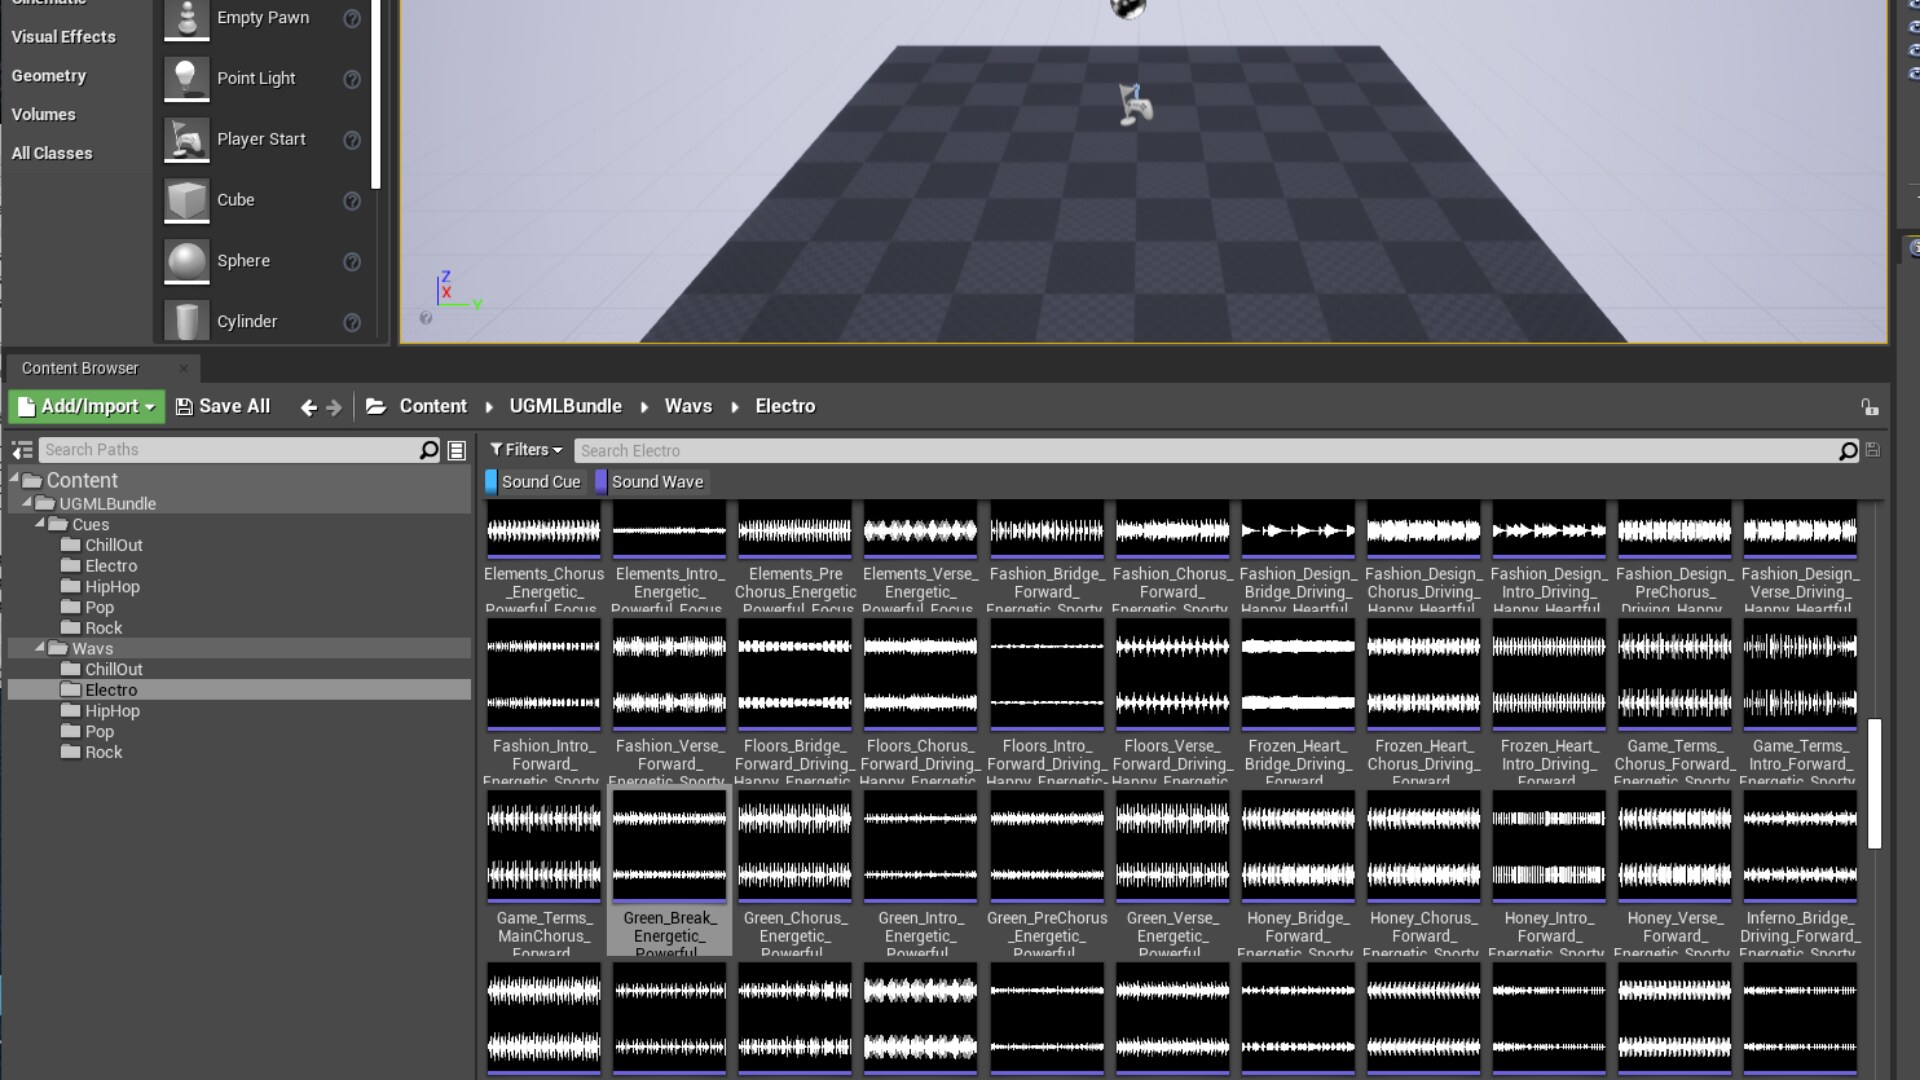
Task: Click the folder path picker icon
Action: pos(376,406)
